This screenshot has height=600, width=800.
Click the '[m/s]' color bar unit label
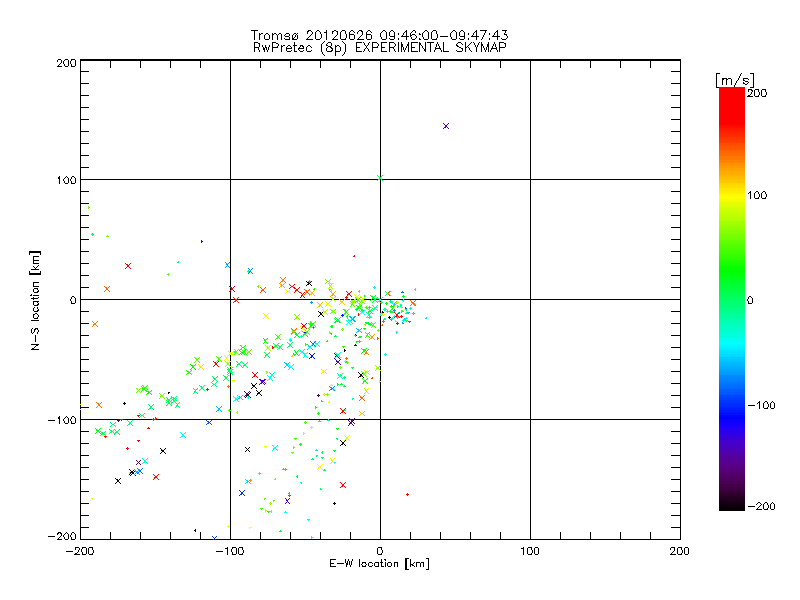pos(735,80)
